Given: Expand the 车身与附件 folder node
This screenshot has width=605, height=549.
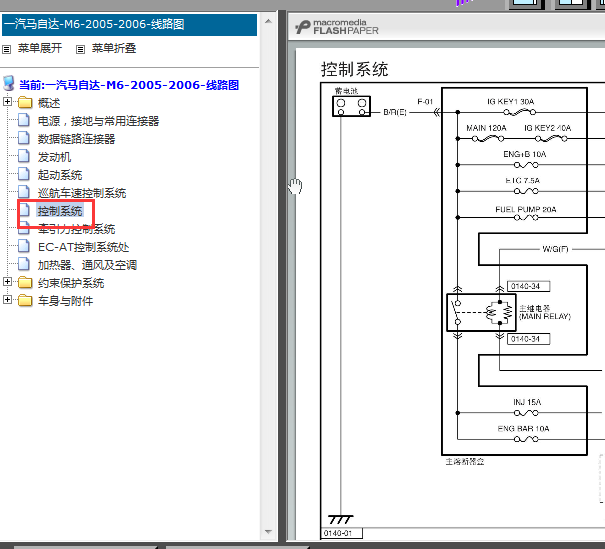Looking at the screenshot, I should 8,301.
